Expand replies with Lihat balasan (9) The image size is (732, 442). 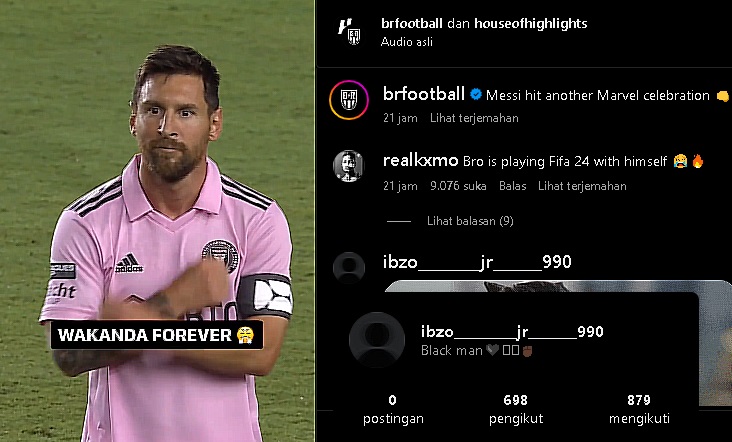(x=470, y=221)
